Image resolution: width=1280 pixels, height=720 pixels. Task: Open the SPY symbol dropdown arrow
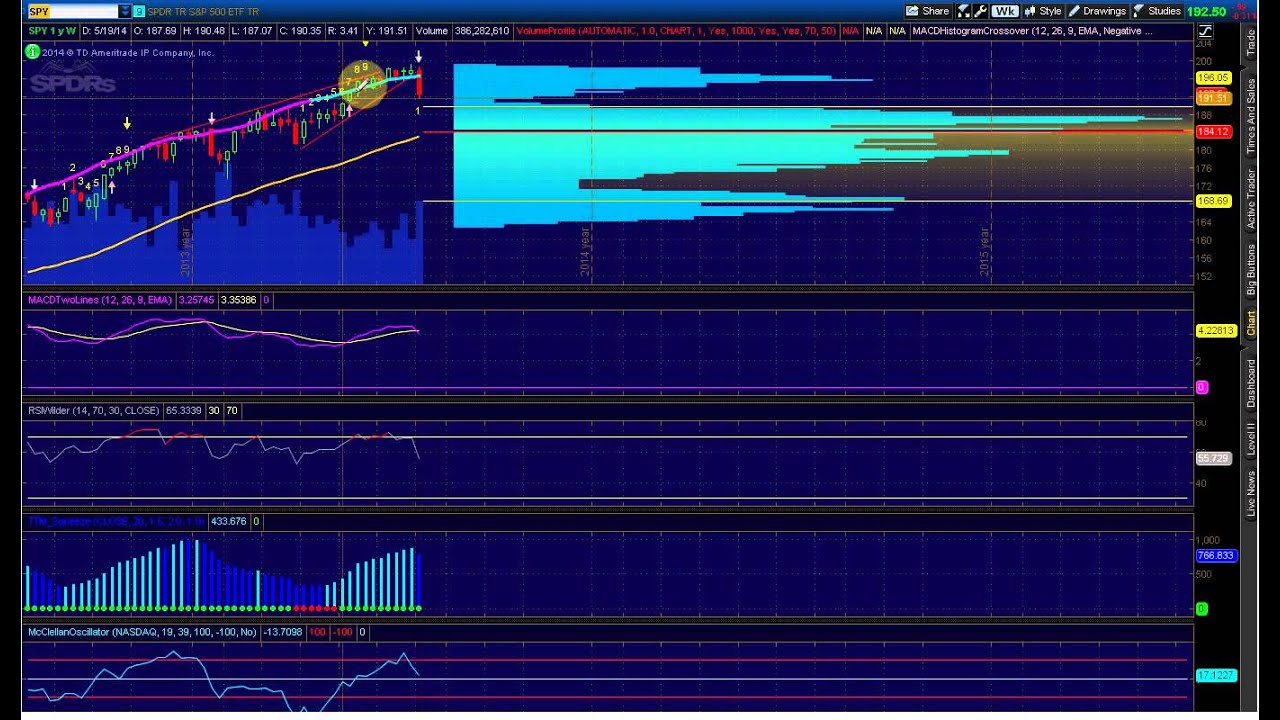pos(124,11)
